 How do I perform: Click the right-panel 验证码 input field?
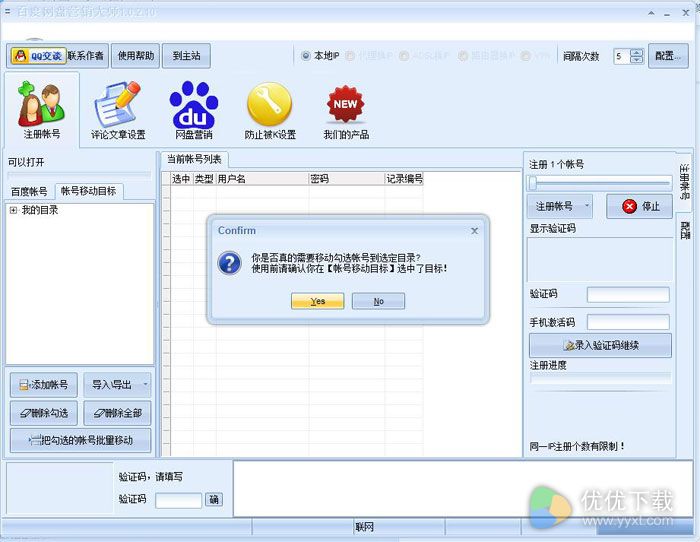(x=628, y=295)
